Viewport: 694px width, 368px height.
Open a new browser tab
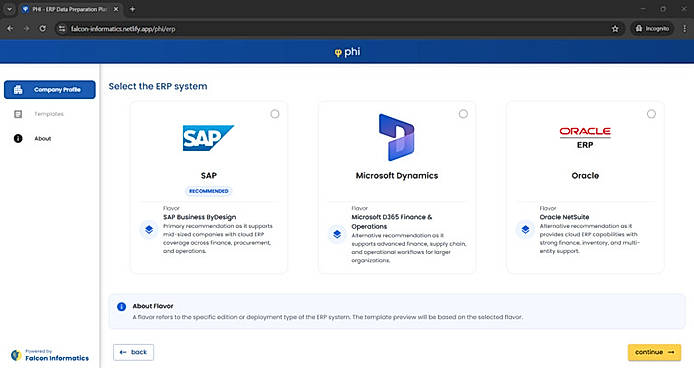pyautogui.click(x=132, y=9)
